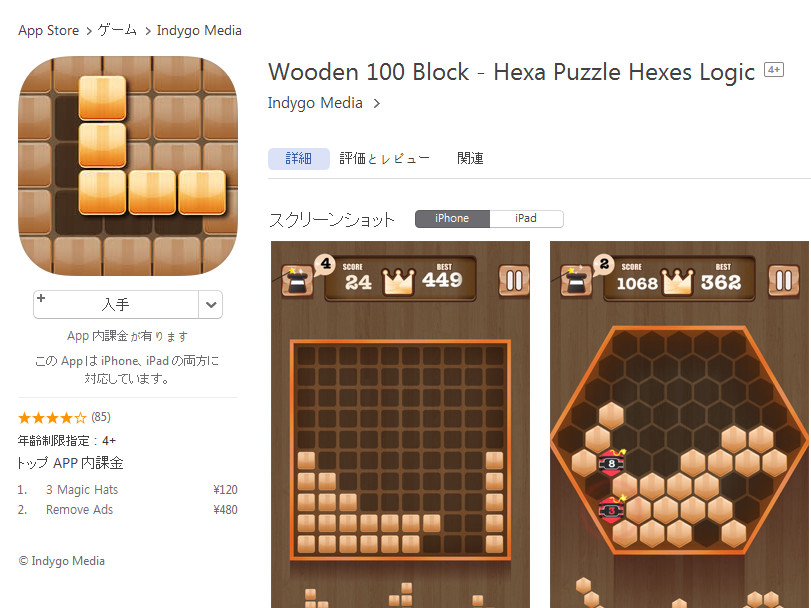Click the 4+ age rating badge
This screenshot has width=811, height=608.
[x=774, y=70]
